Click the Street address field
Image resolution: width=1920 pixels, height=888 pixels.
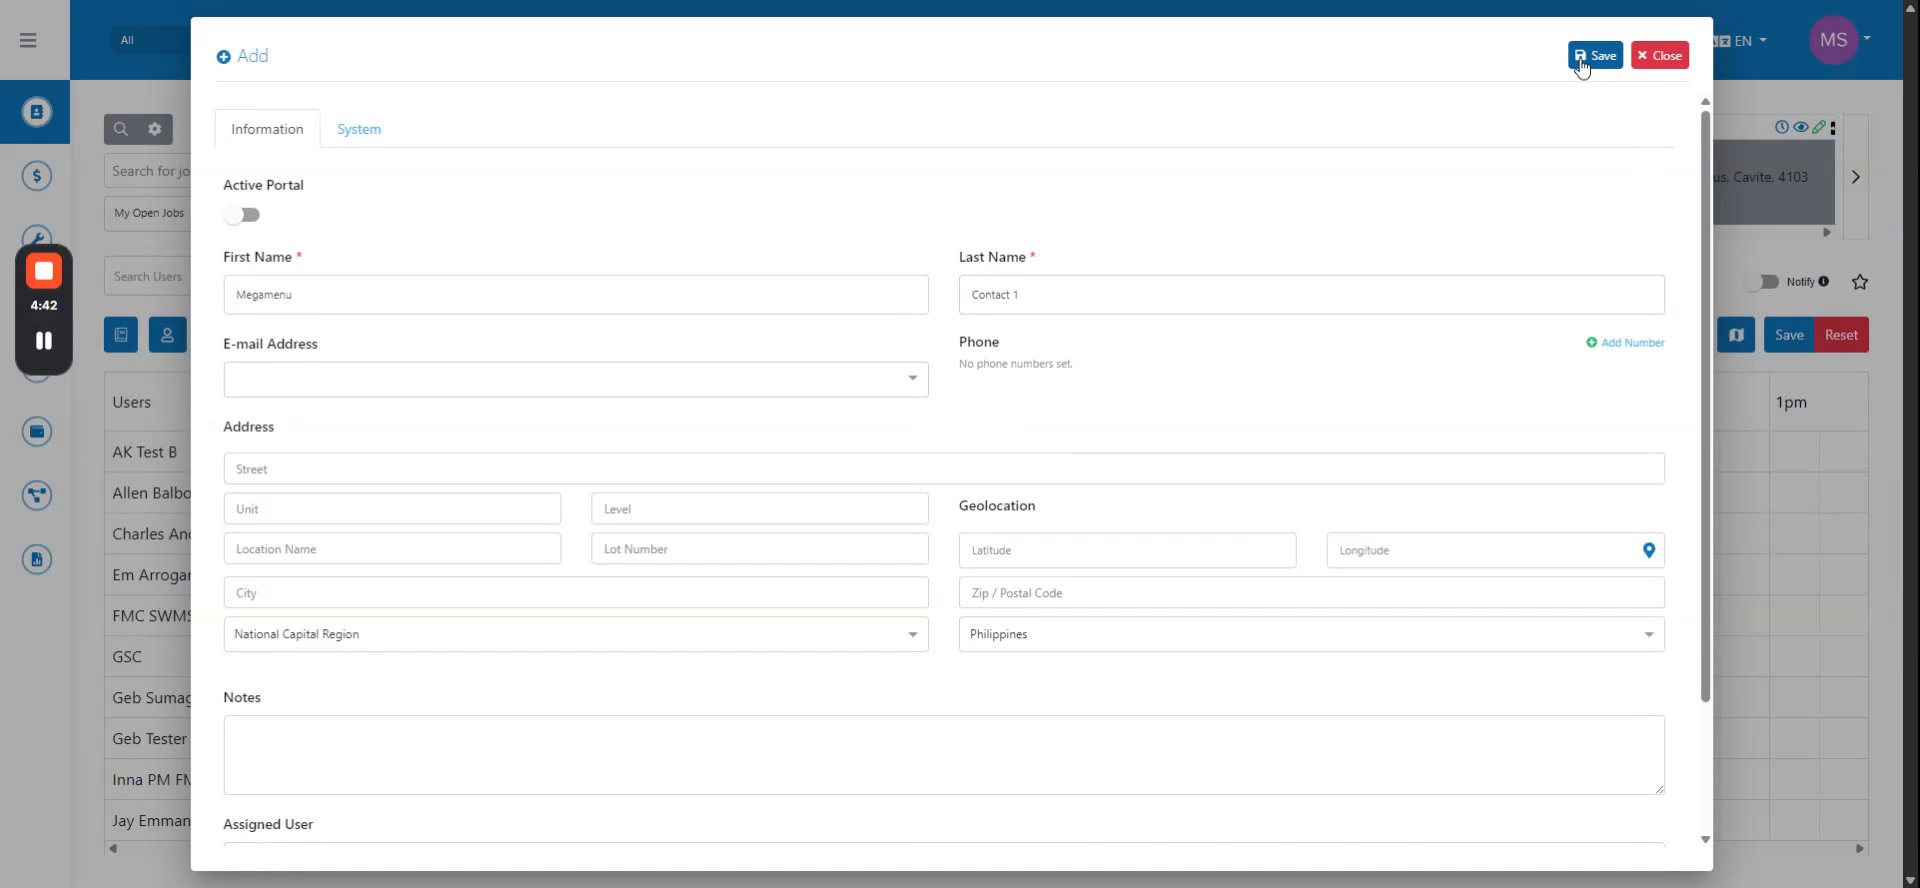944,469
